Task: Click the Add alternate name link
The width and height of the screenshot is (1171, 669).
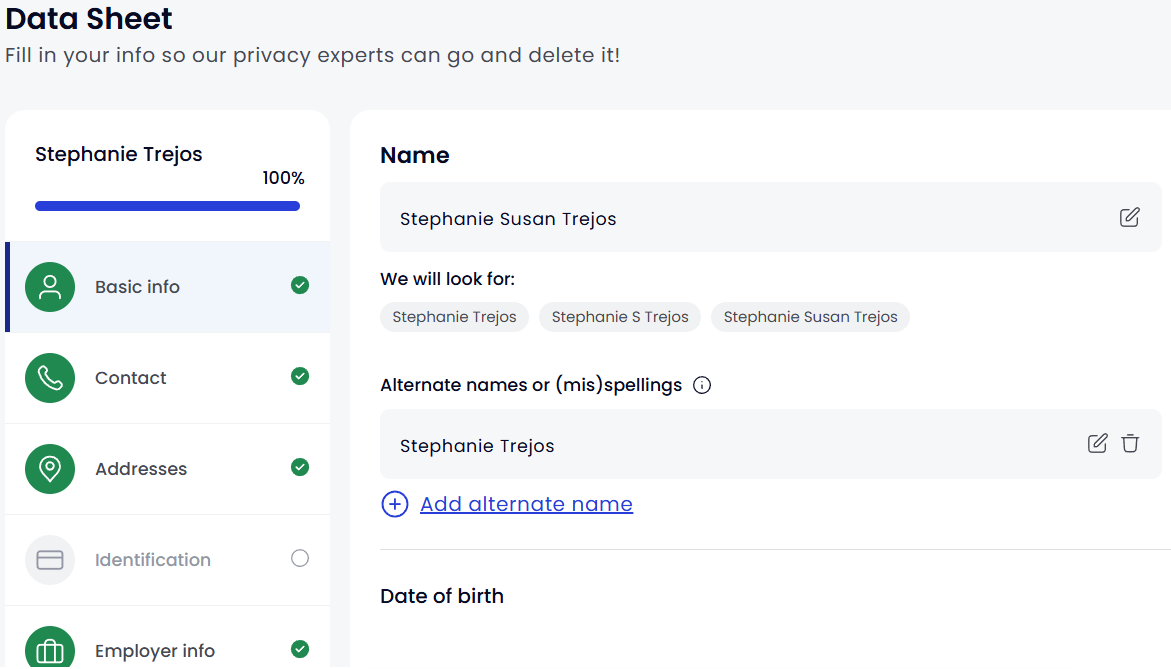Action: (x=526, y=504)
